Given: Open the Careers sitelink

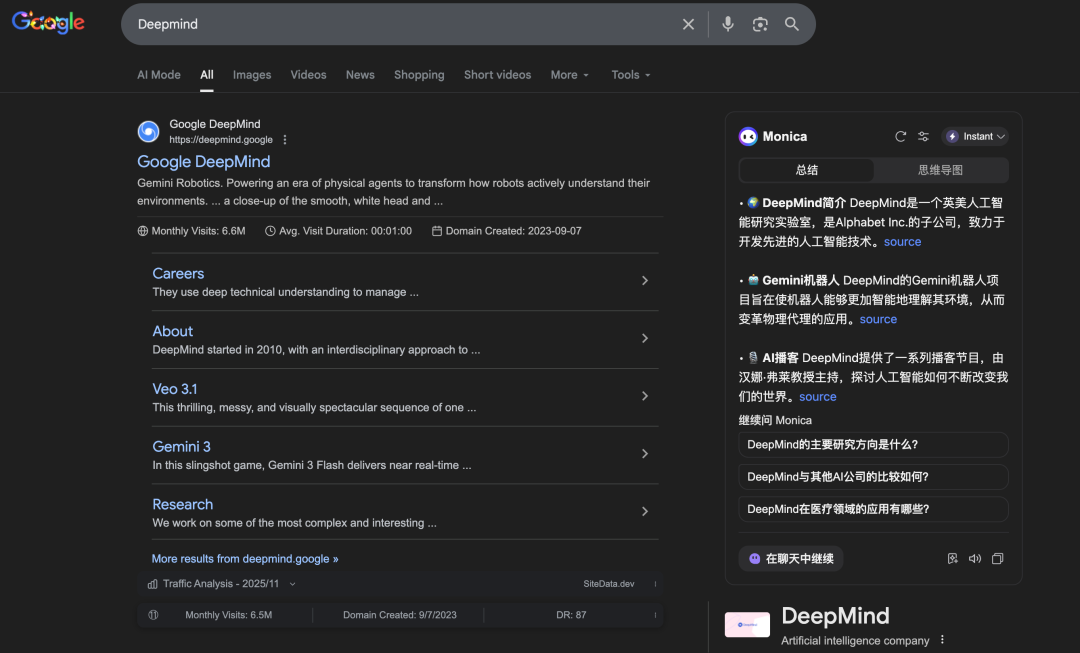Looking at the screenshot, I should [x=178, y=273].
